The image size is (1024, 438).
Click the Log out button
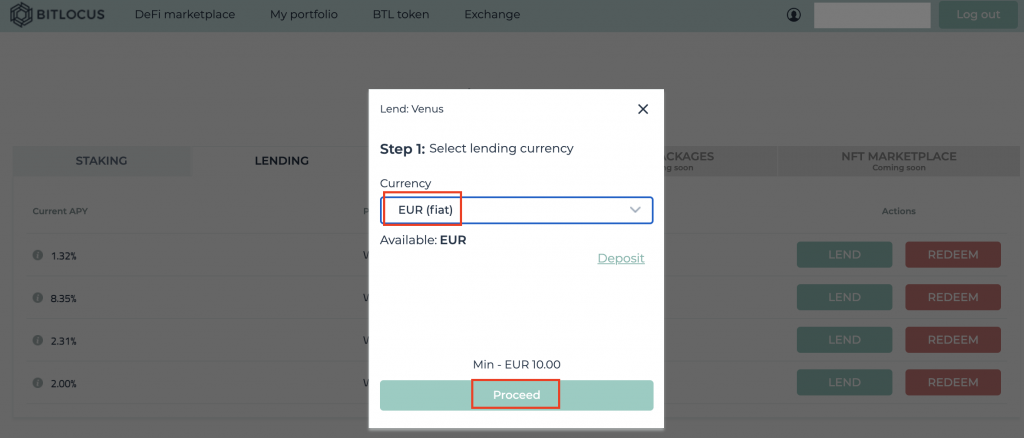point(978,14)
